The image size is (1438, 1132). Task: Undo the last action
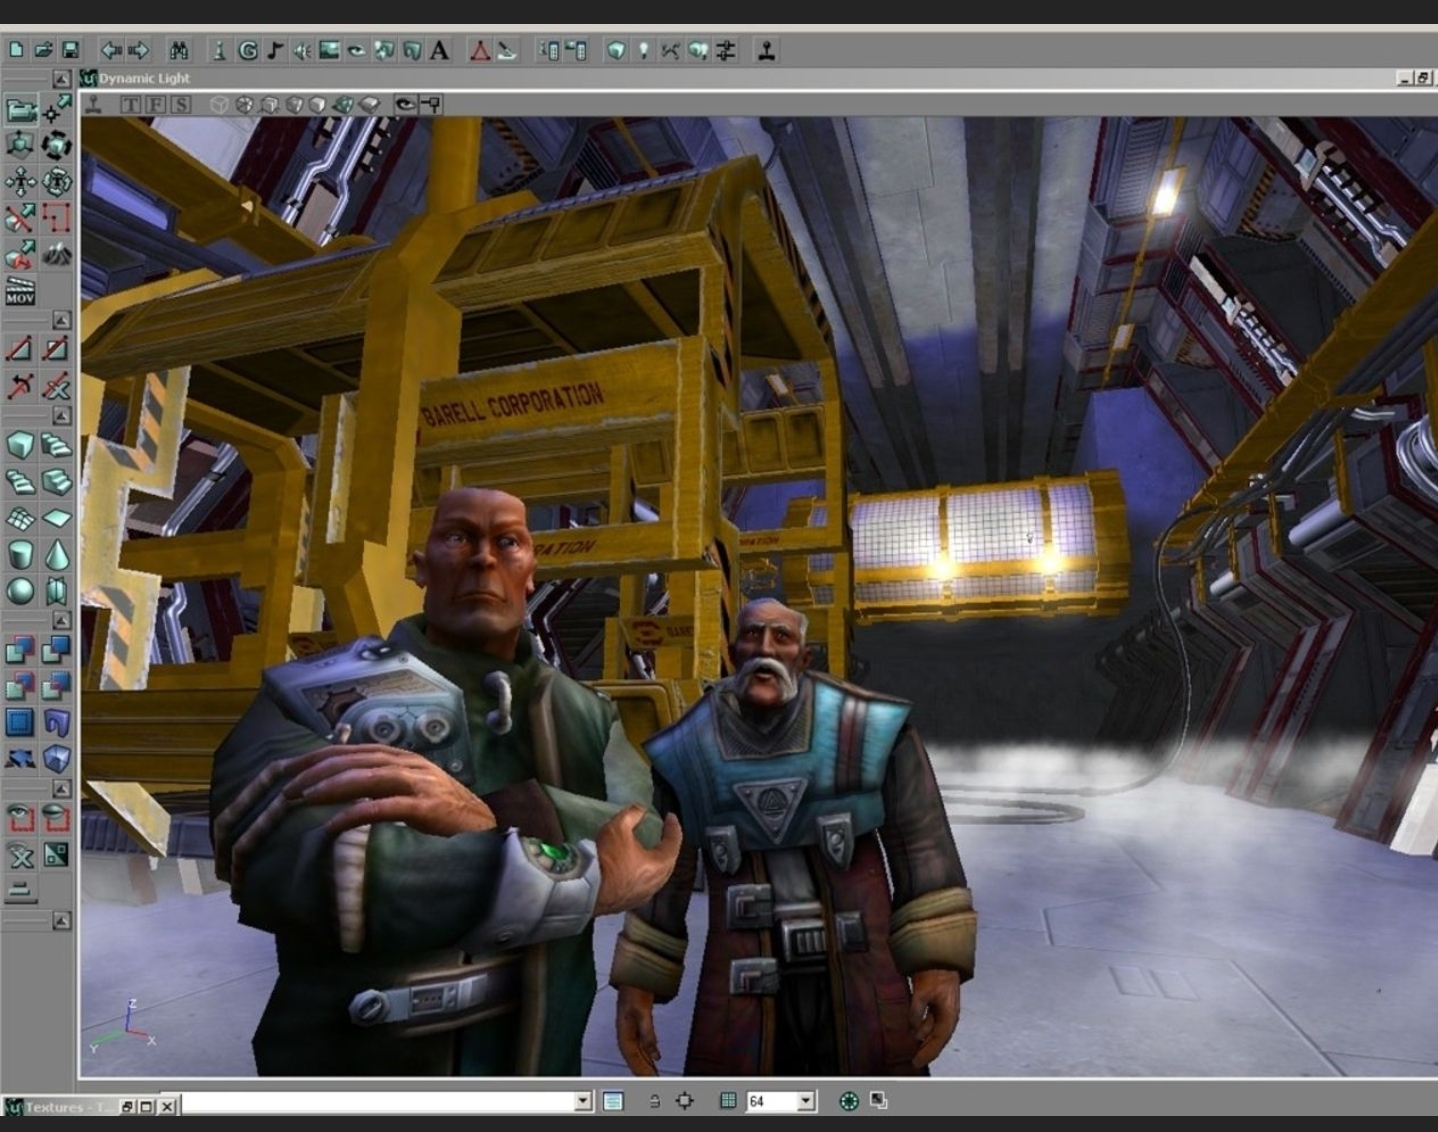(111, 50)
